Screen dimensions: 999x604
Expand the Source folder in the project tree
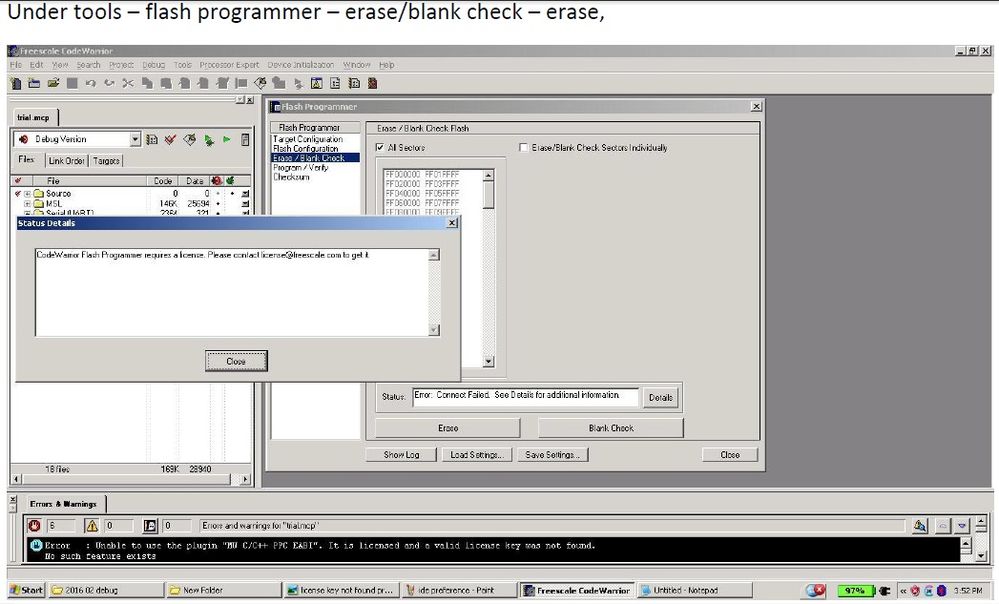(27, 194)
